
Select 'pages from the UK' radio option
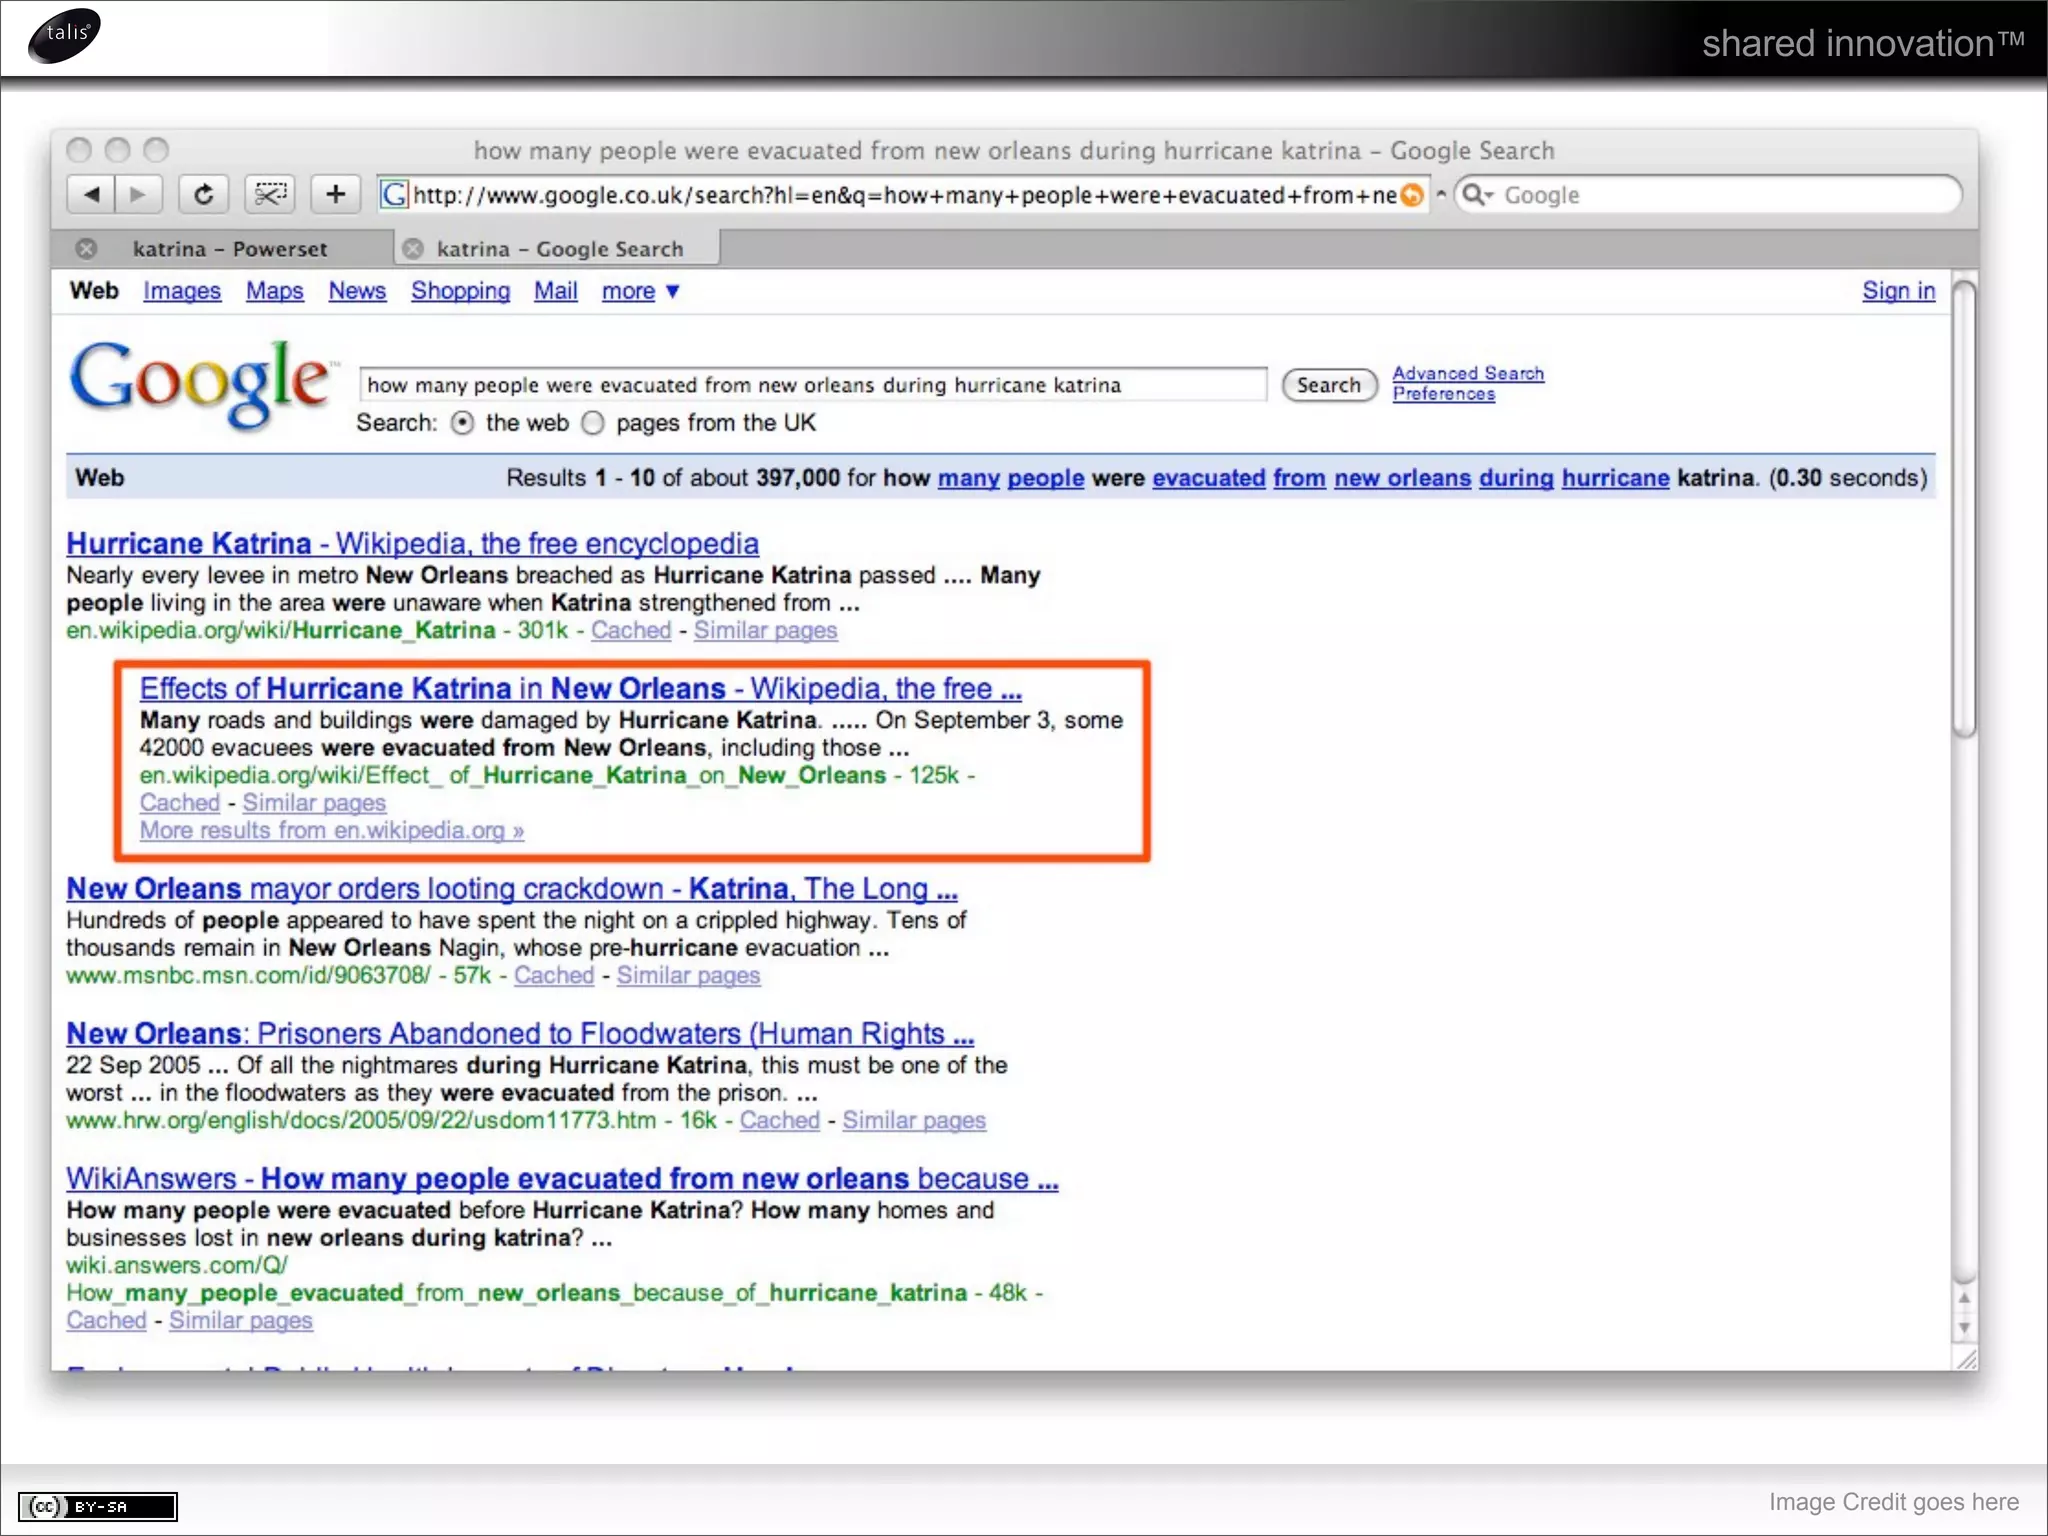pyautogui.click(x=593, y=423)
